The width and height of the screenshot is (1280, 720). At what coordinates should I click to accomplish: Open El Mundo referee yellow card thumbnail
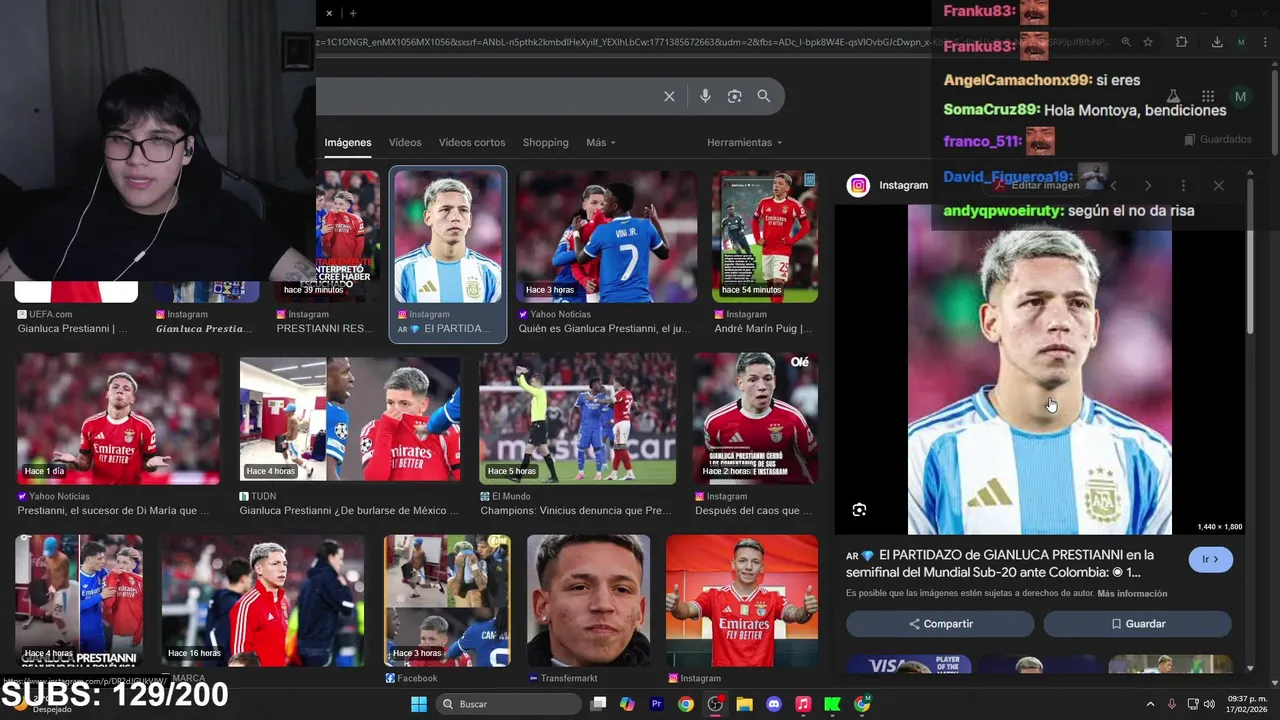(578, 419)
